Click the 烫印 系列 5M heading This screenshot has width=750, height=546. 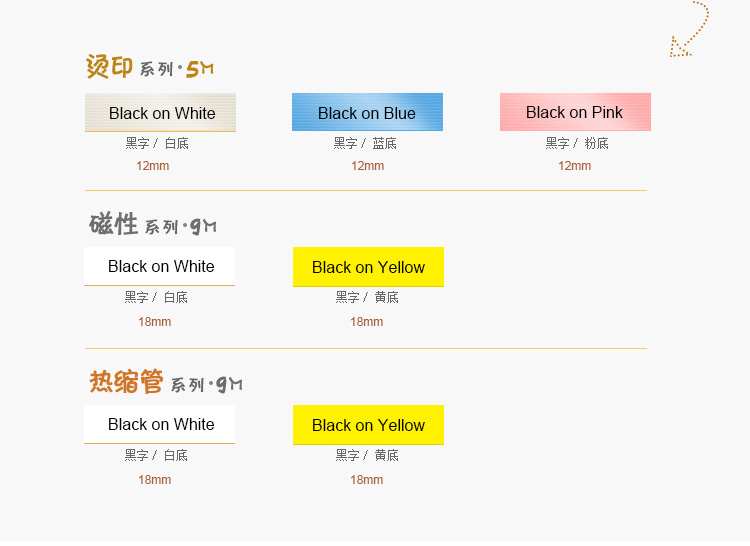pyautogui.click(x=150, y=66)
